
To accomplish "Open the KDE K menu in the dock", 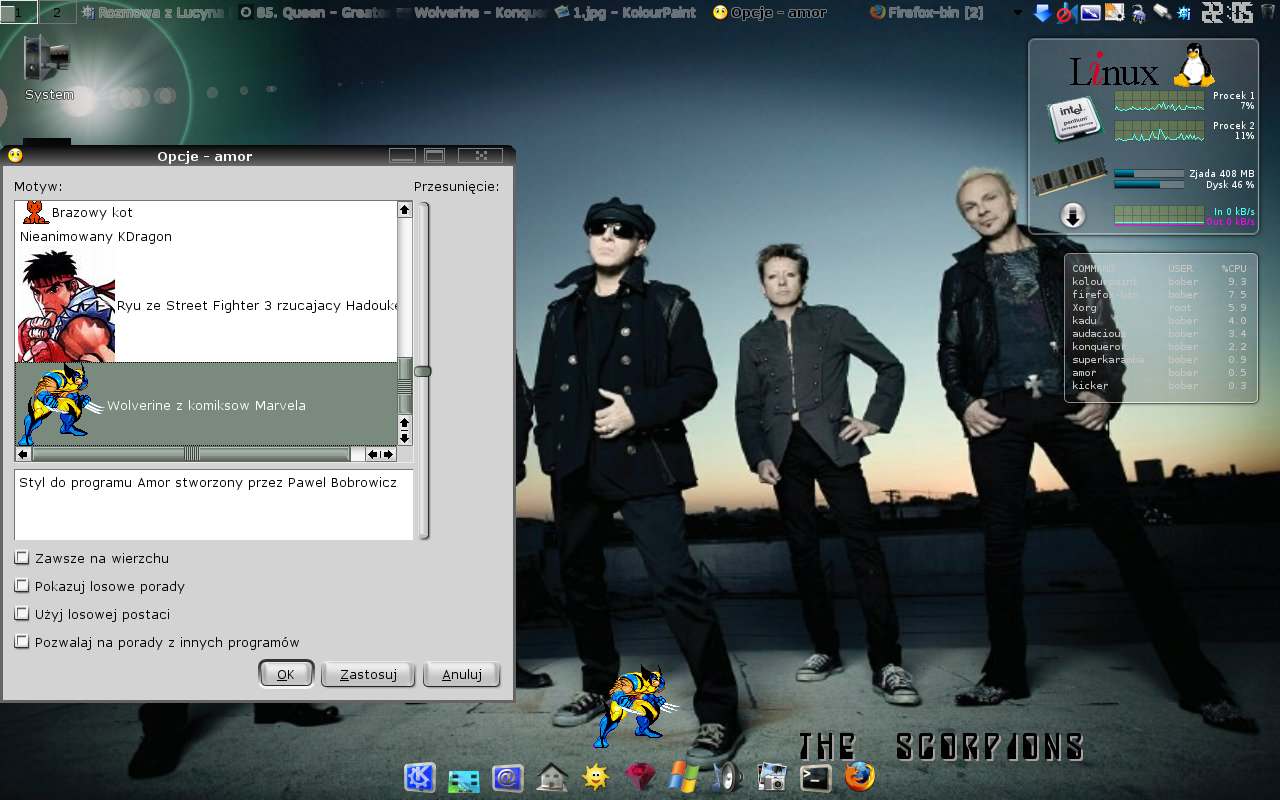I will pyautogui.click(x=420, y=777).
